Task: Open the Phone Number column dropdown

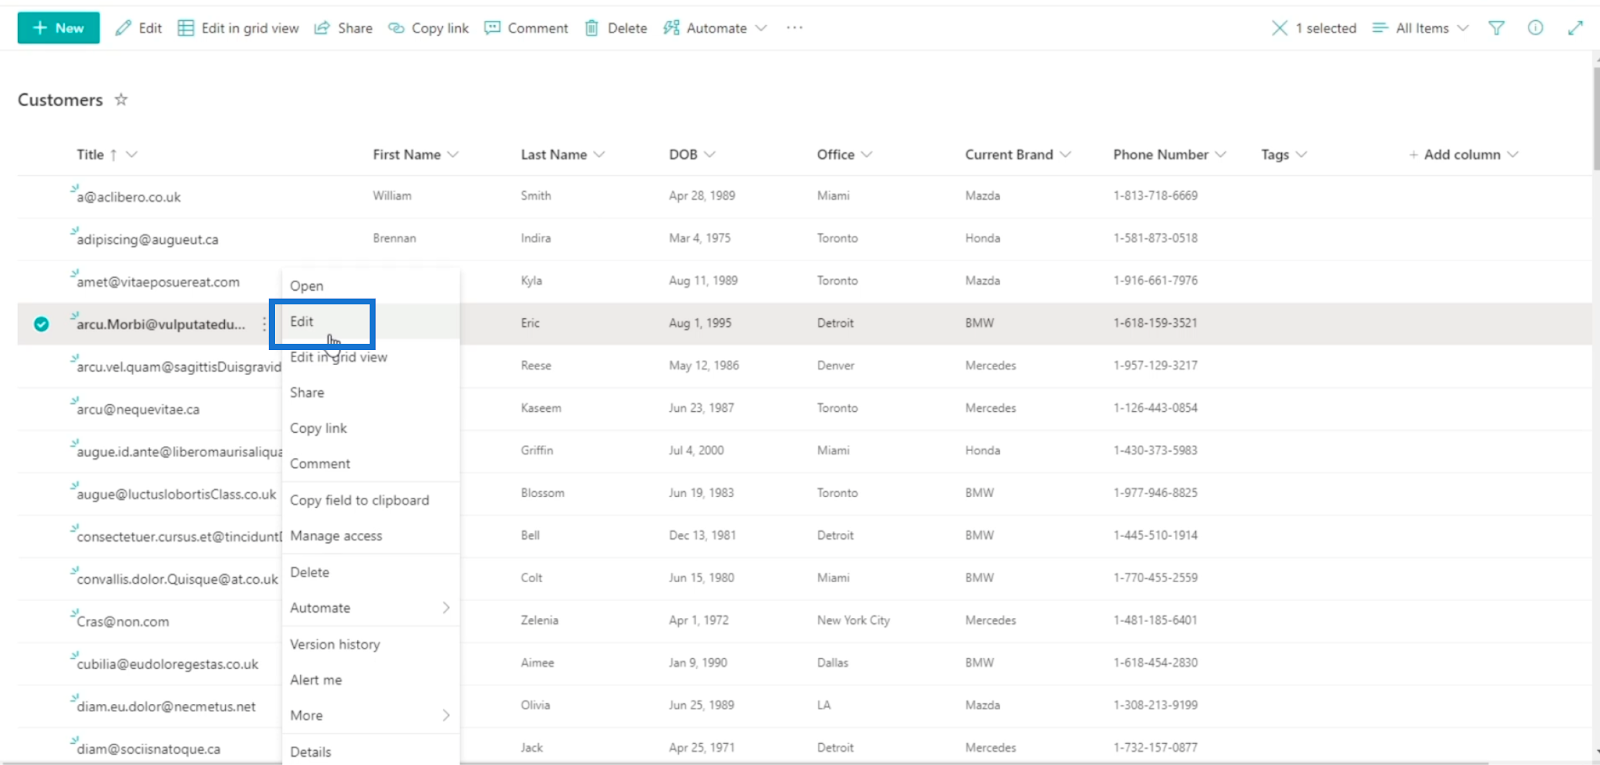Action: [x=1220, y=154]
